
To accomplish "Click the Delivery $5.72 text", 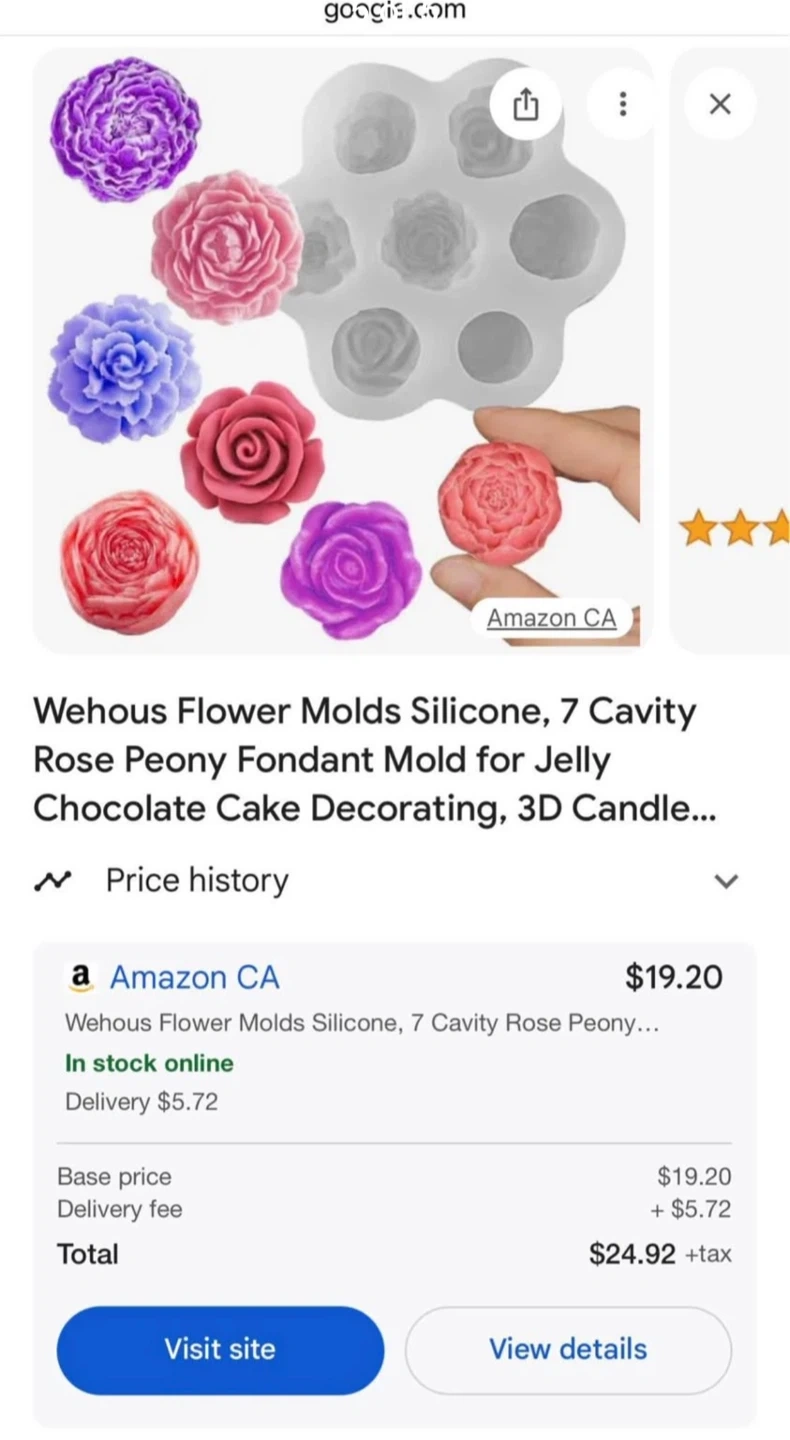I will click(x=141, y=1102).
